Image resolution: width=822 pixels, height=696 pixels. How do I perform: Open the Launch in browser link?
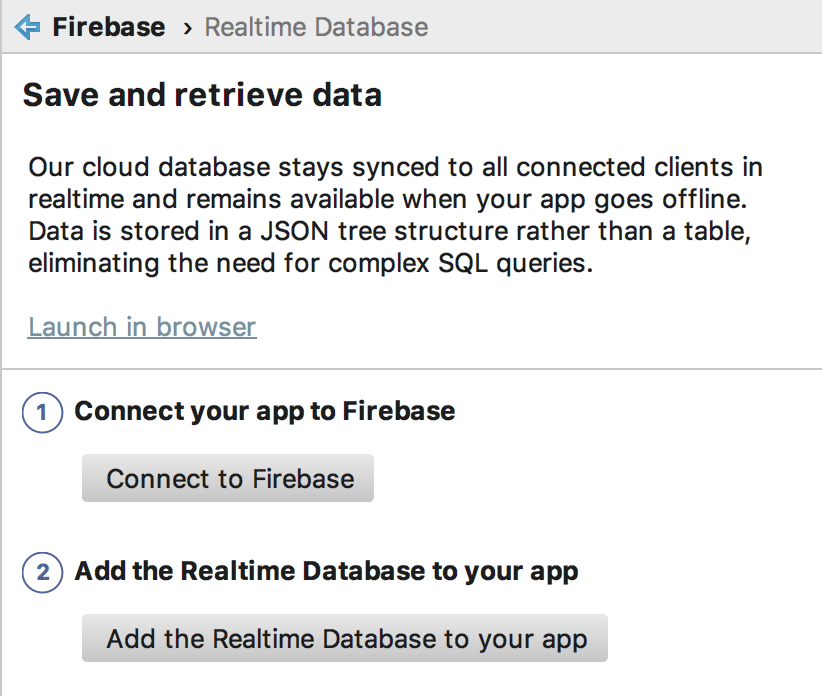[142, 327]
